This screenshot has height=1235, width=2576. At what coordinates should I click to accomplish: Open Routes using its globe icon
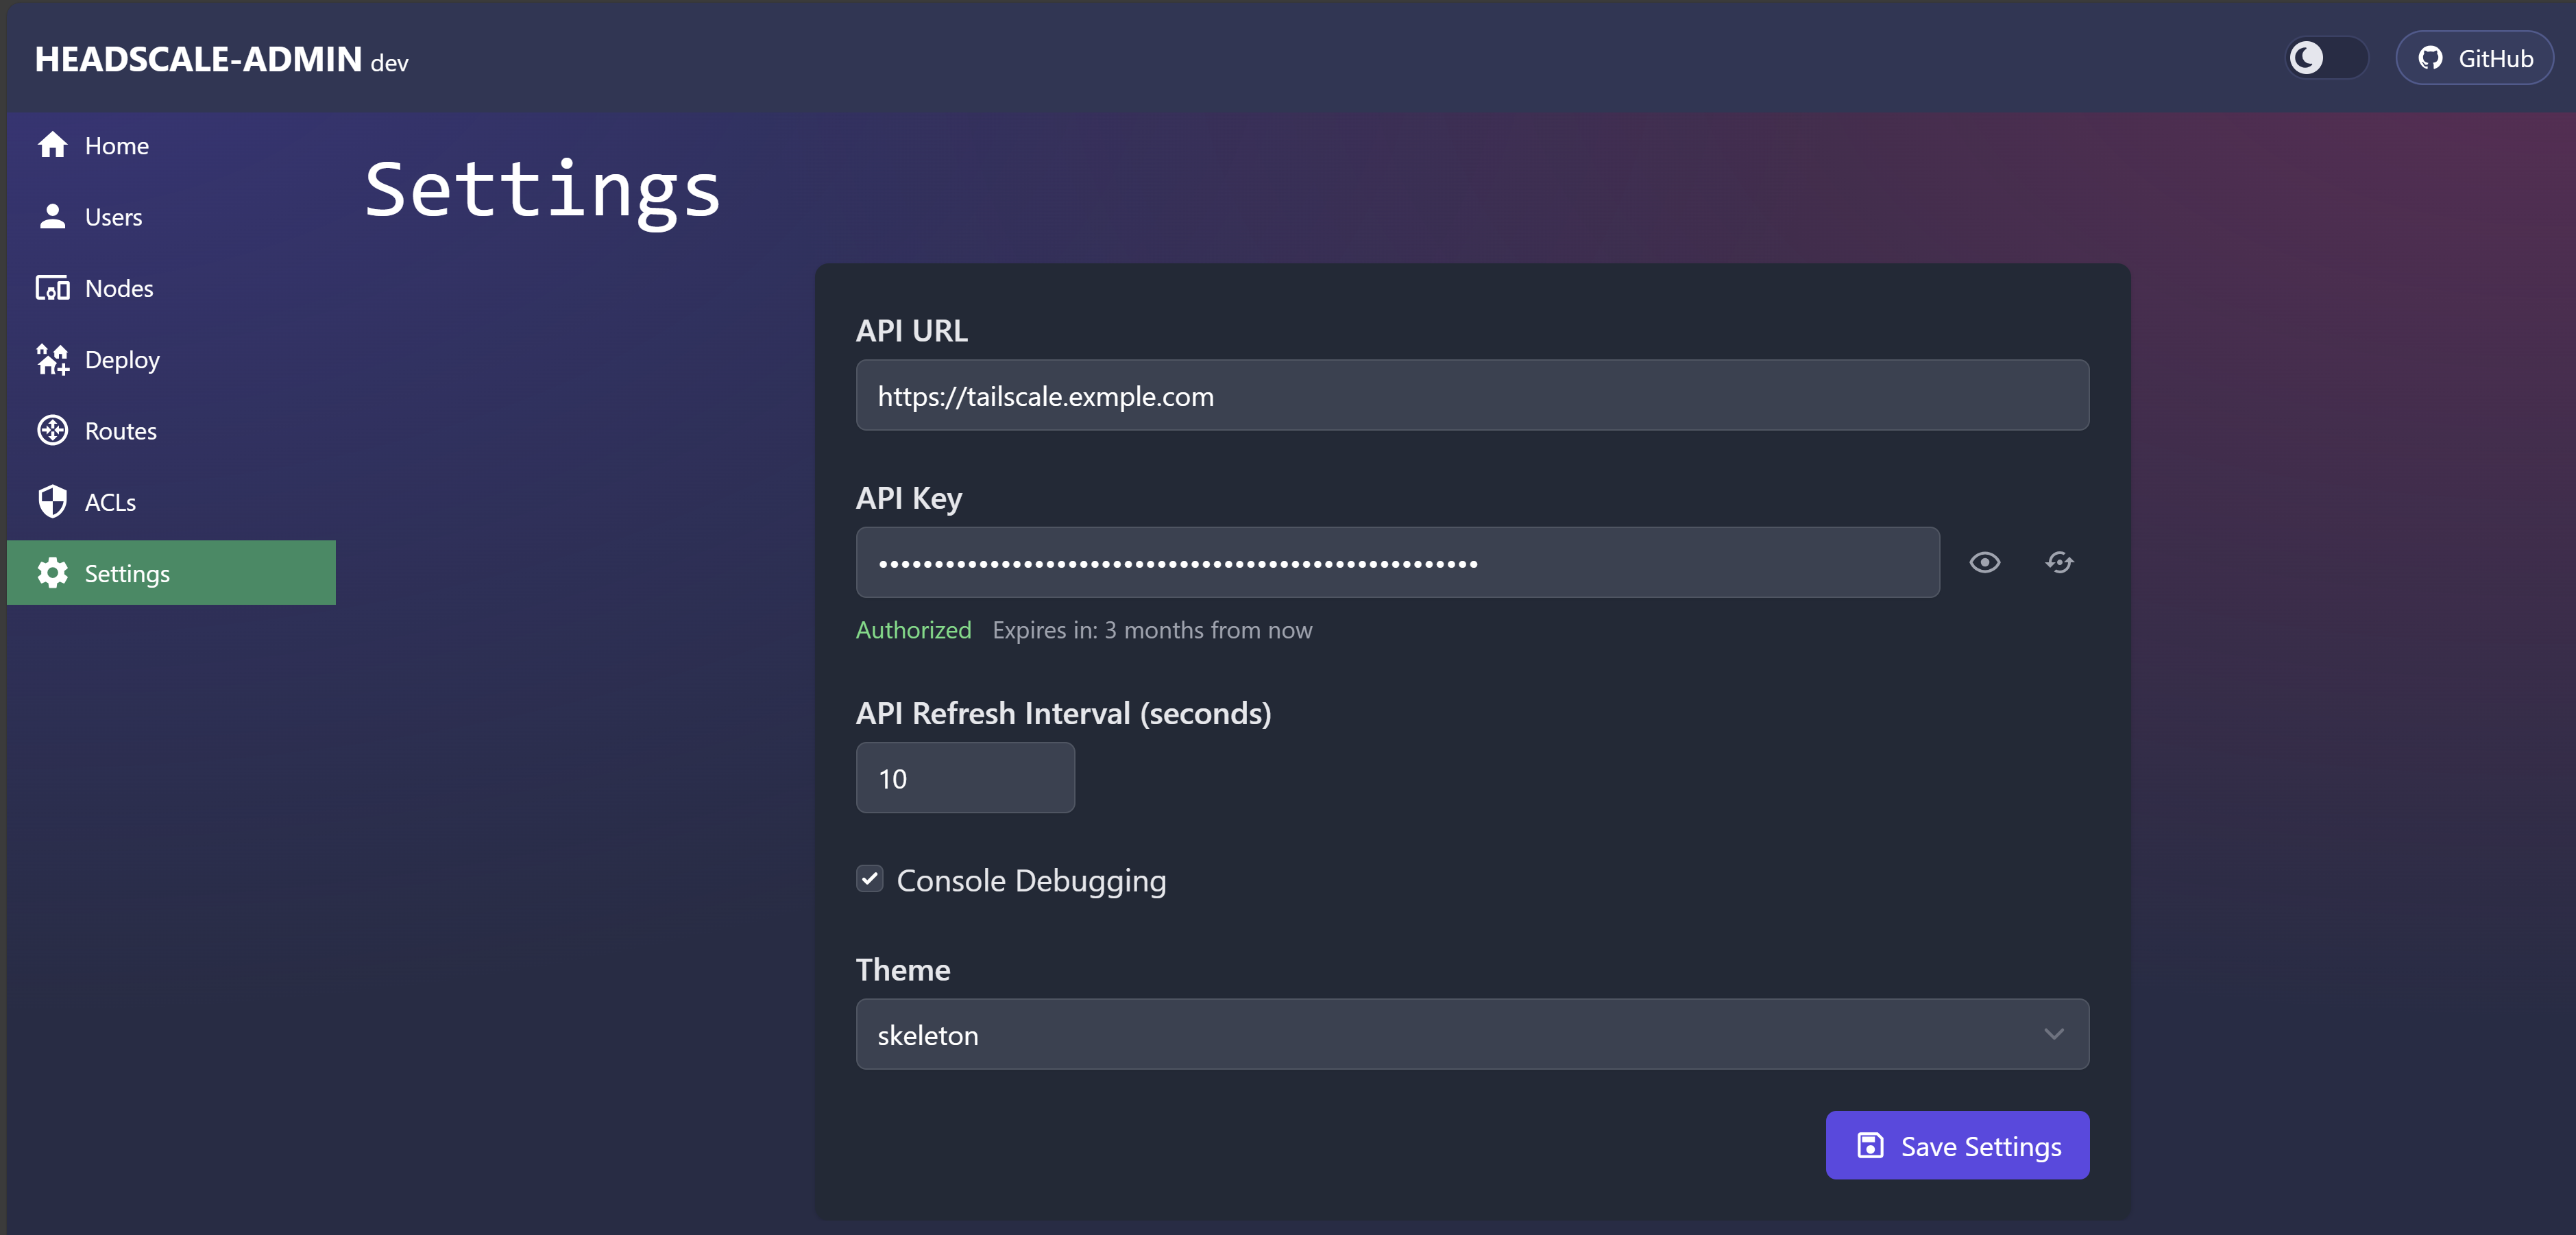(x=52, y=430)
